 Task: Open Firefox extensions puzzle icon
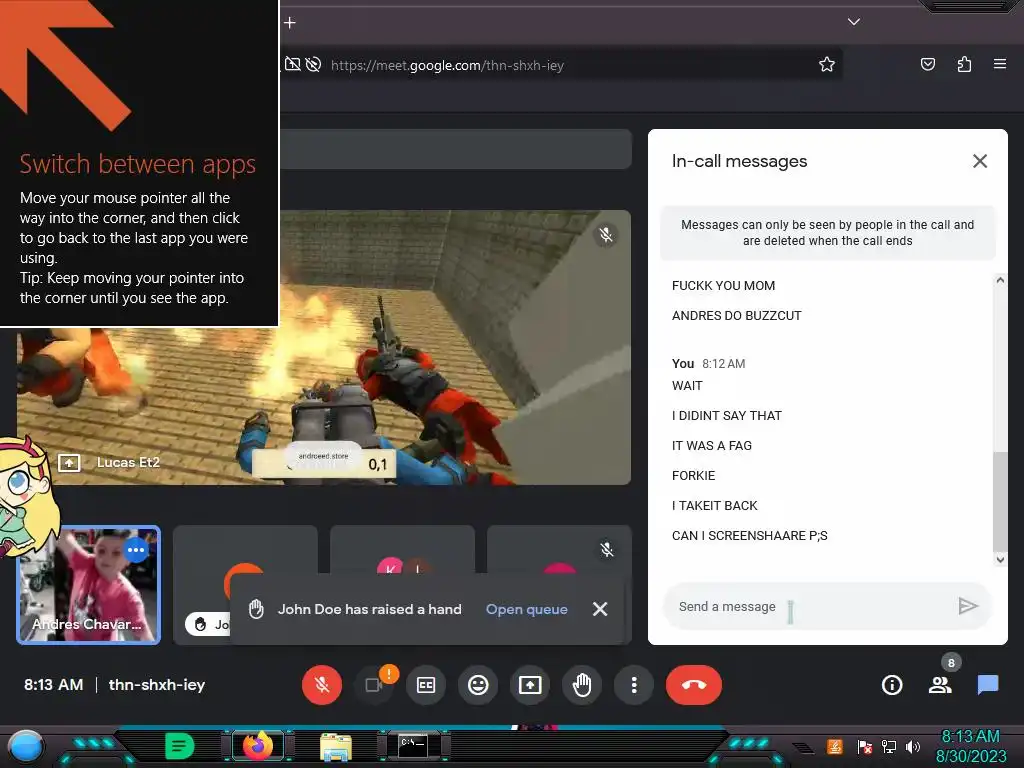click(x=964, y=65)
